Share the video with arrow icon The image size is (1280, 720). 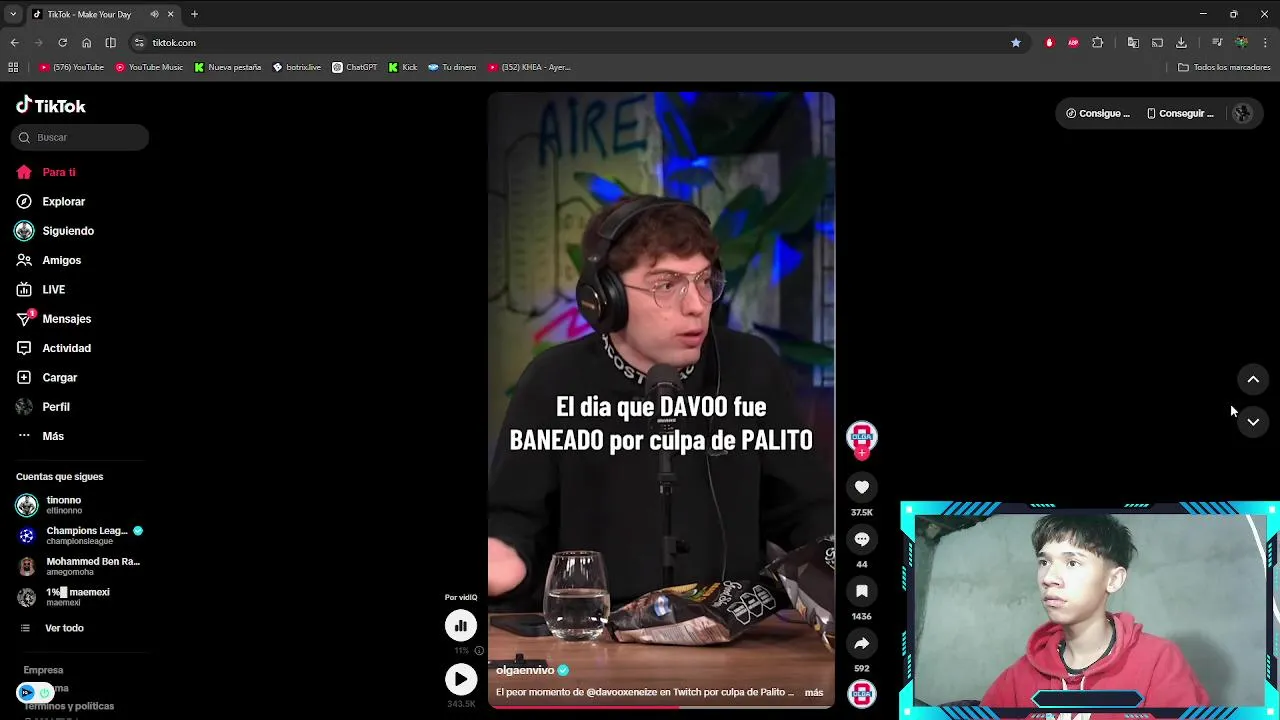tap(862, 643)
